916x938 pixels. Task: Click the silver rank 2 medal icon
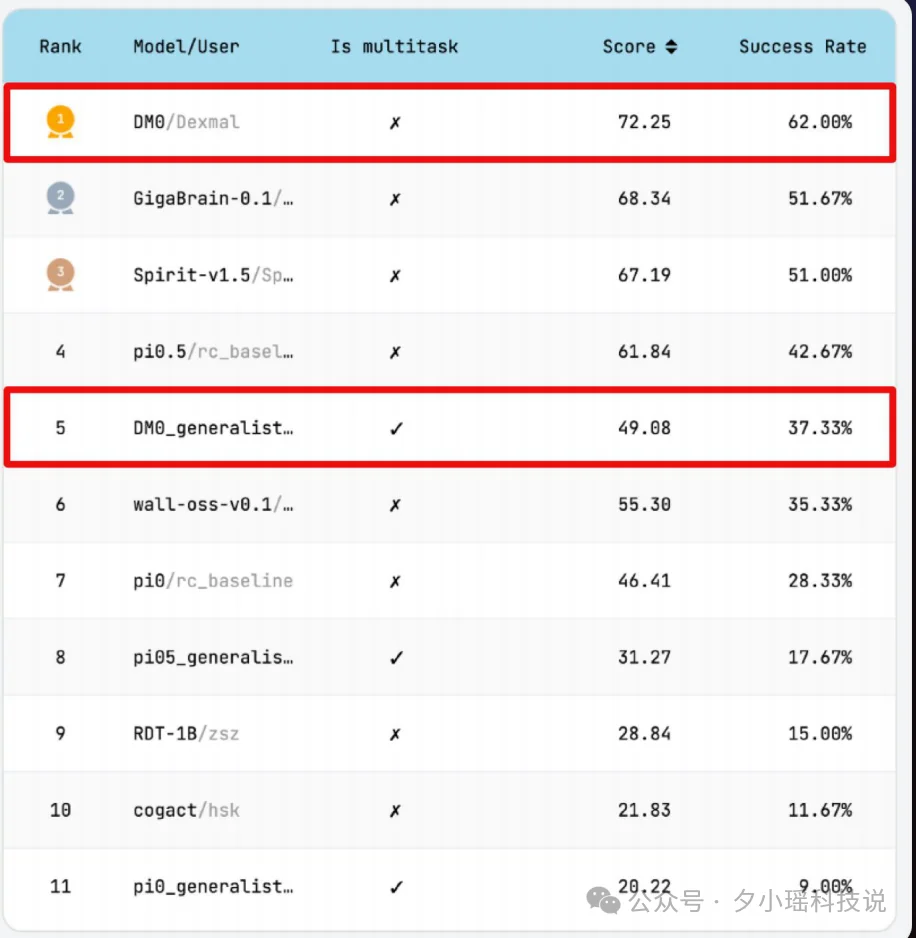point(60,198)
